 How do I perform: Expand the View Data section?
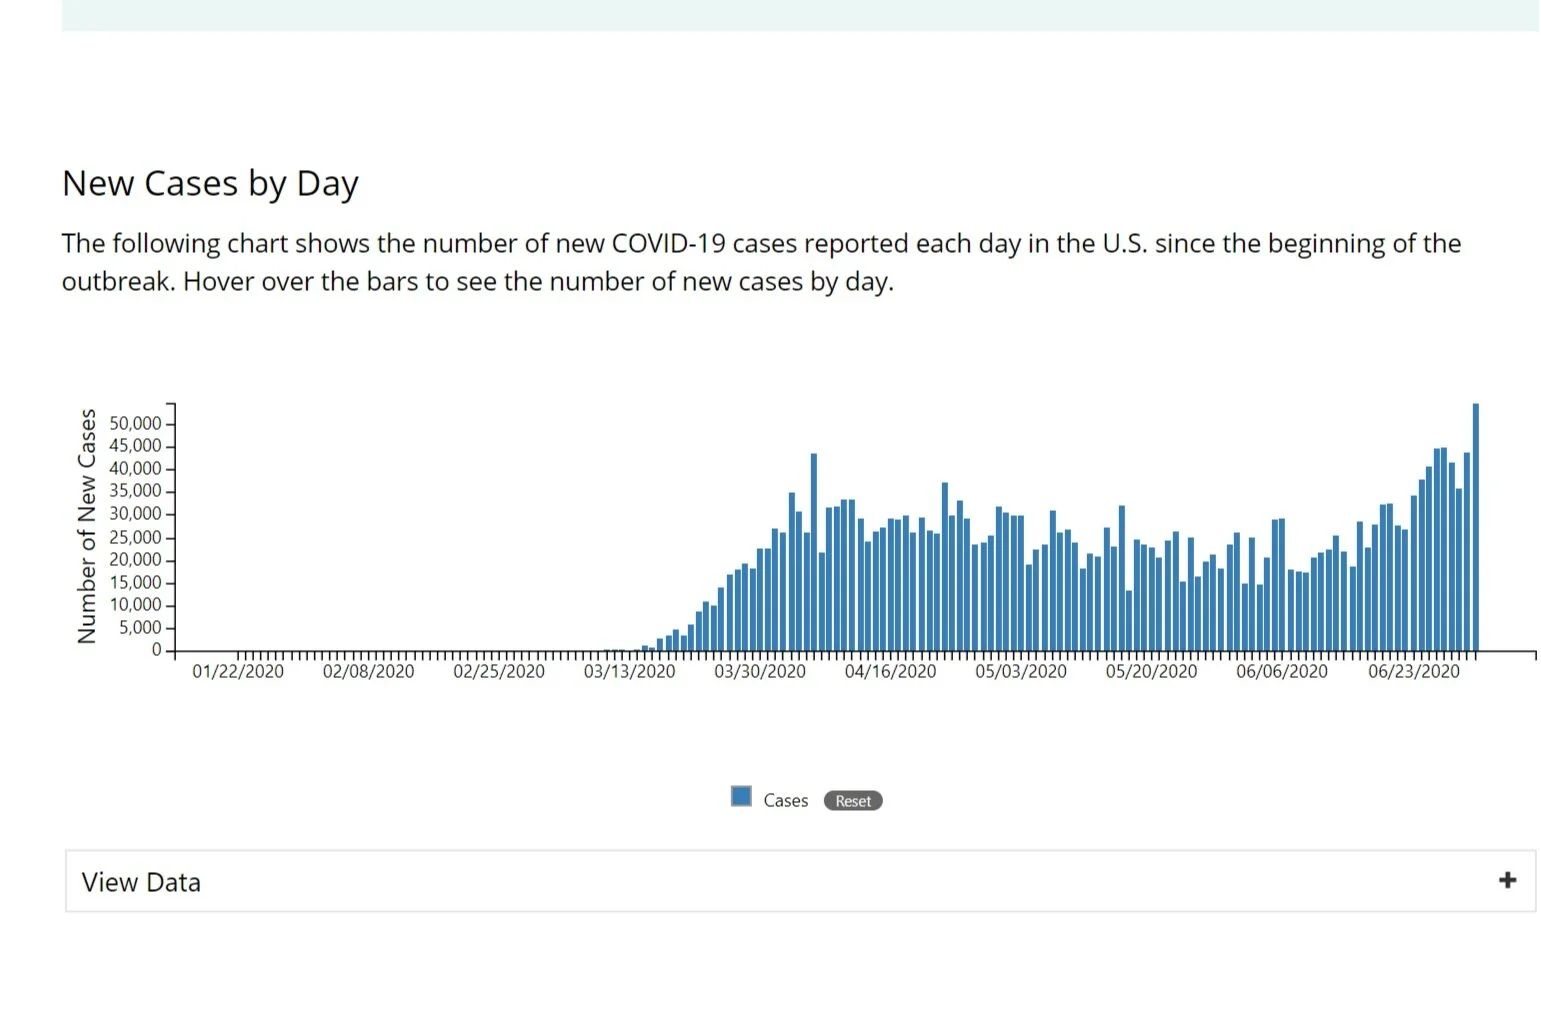[800, 881]
